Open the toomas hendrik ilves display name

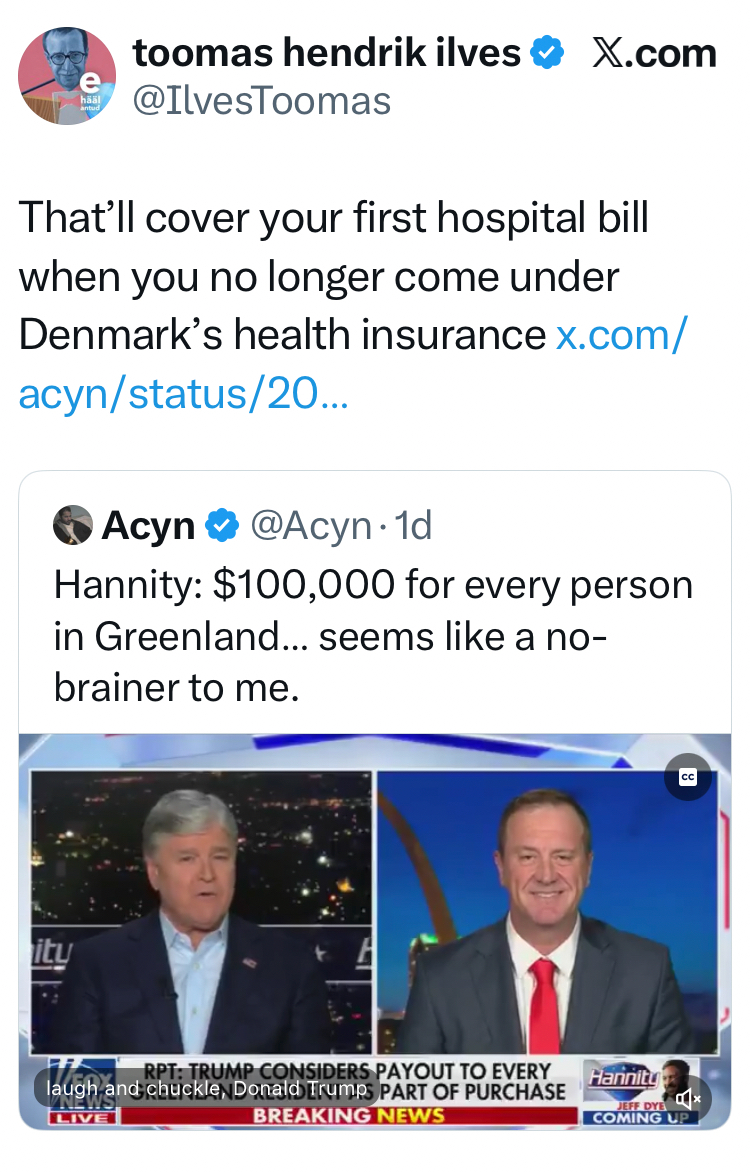click(326, 53)
